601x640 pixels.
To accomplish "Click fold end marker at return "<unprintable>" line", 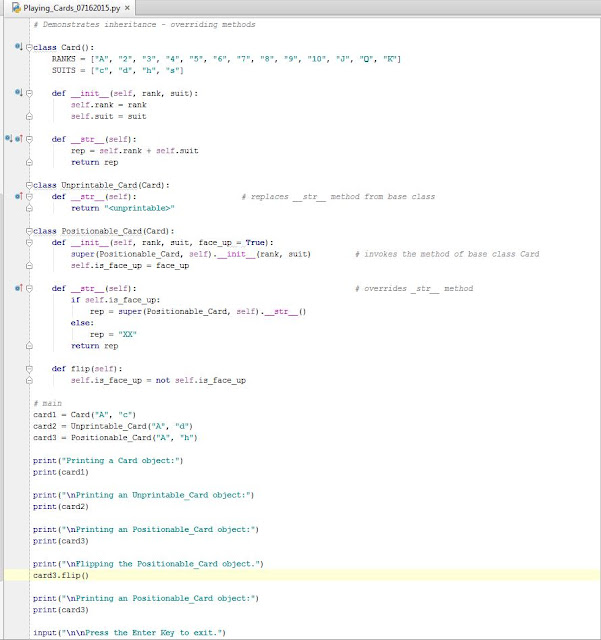I will point(29,208).
